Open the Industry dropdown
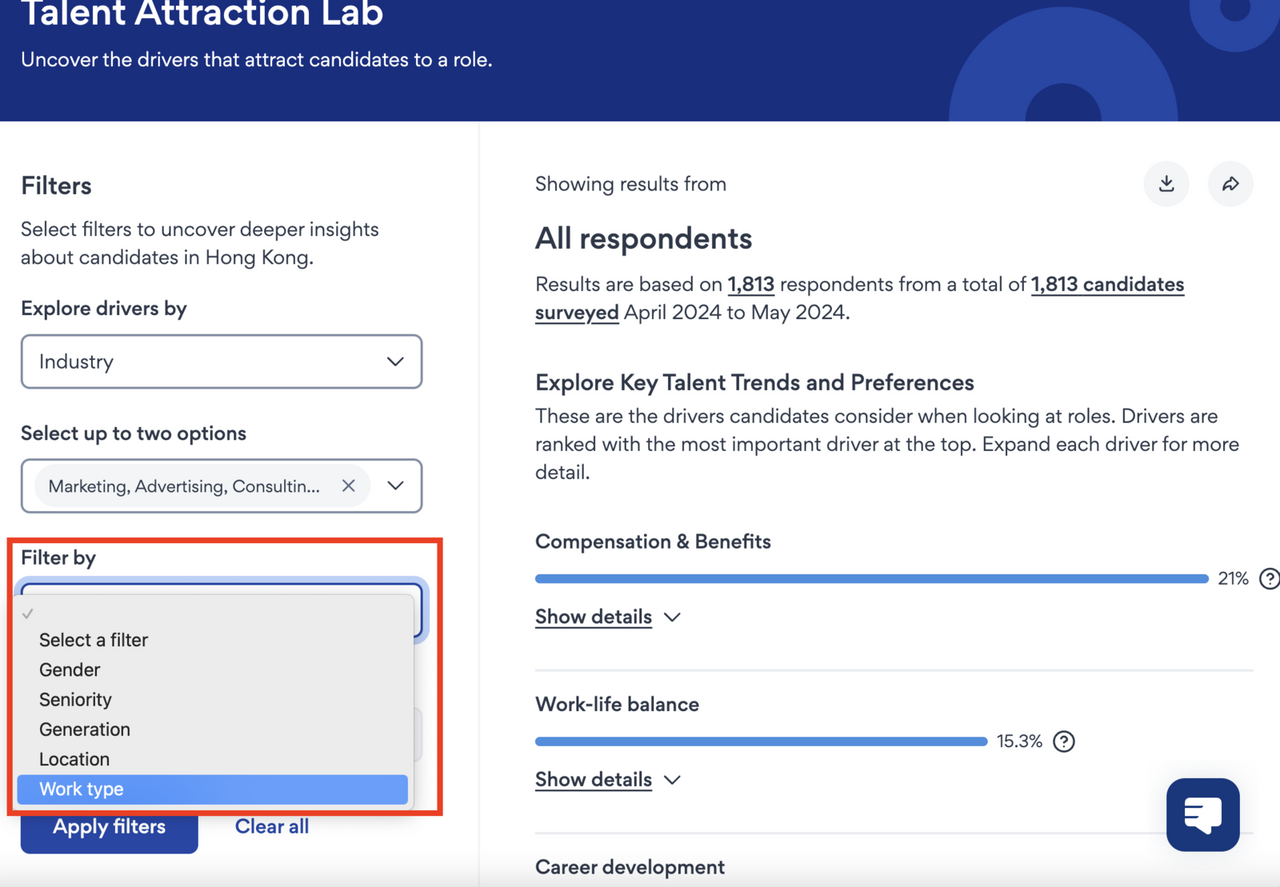1280x887 pixels. [221, 361]
